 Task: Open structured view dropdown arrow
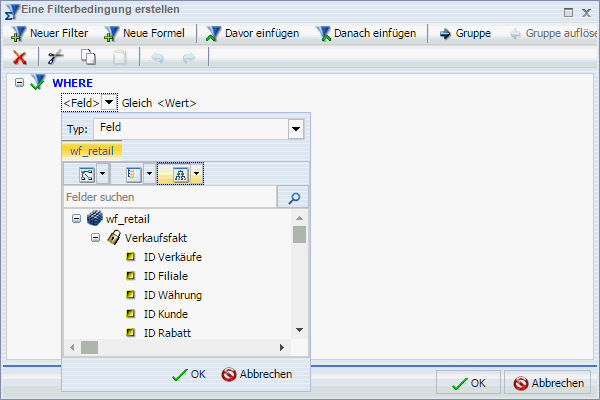tap(197, 173)
